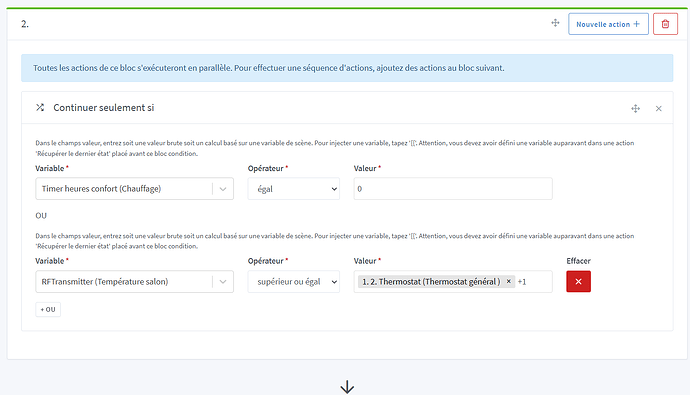
Task: Click the block number '2.' label
Action: coord(25,24)
